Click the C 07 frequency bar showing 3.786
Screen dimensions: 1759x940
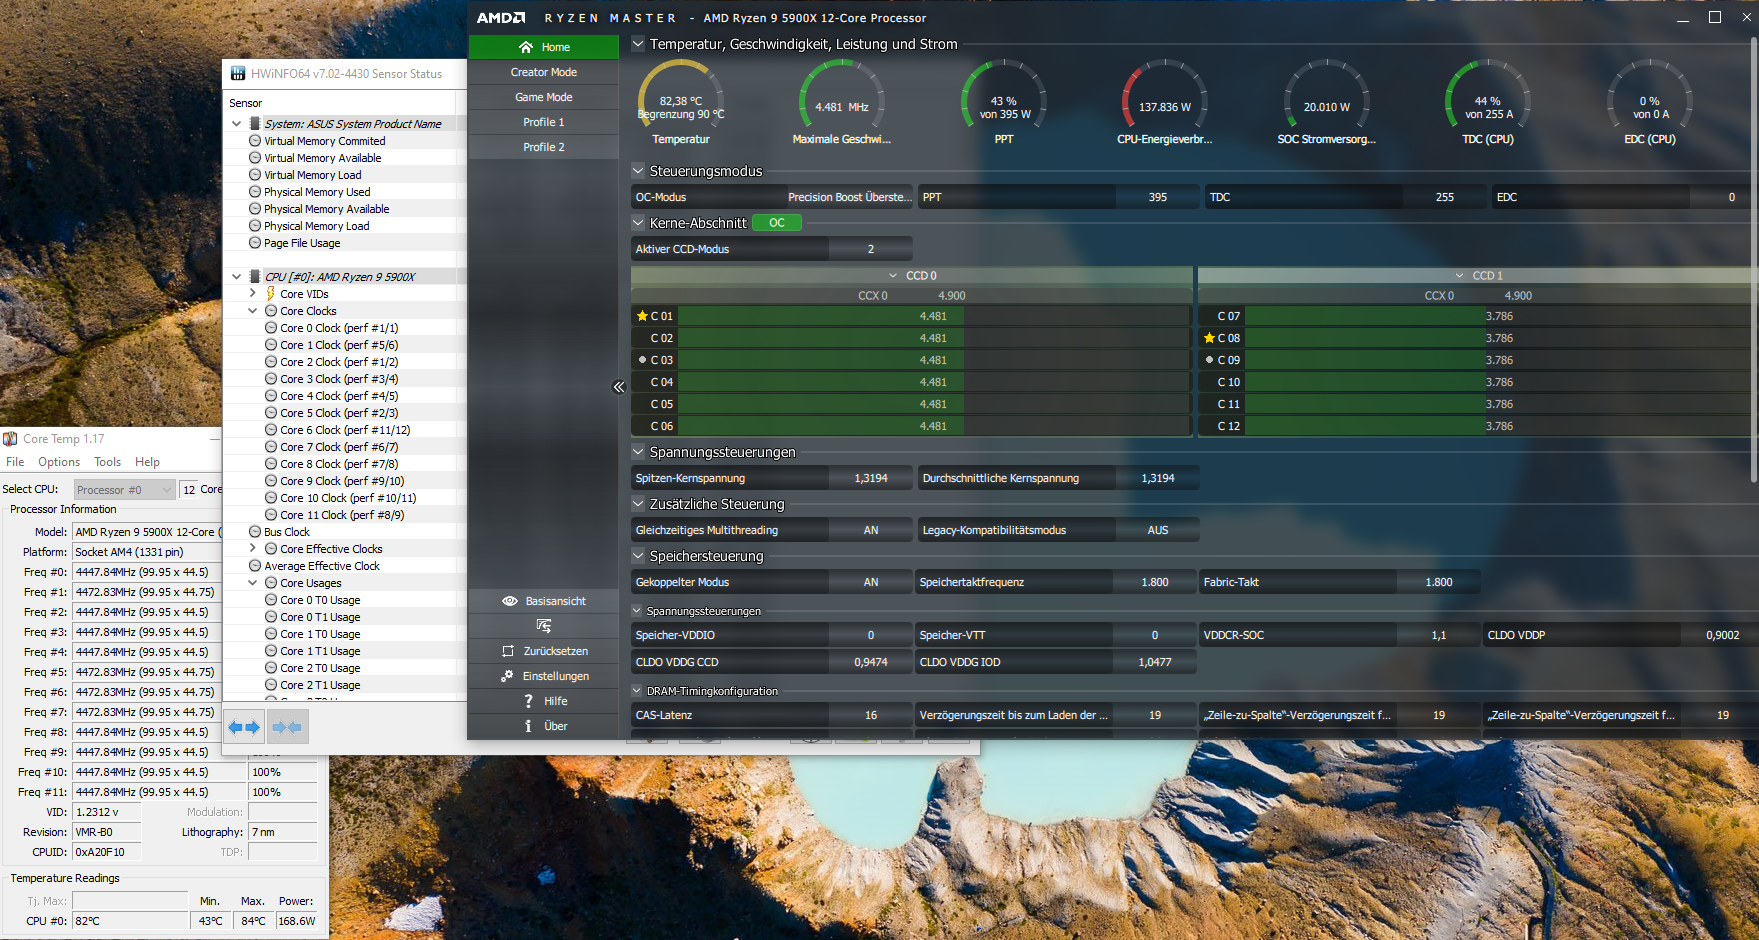1499,316
